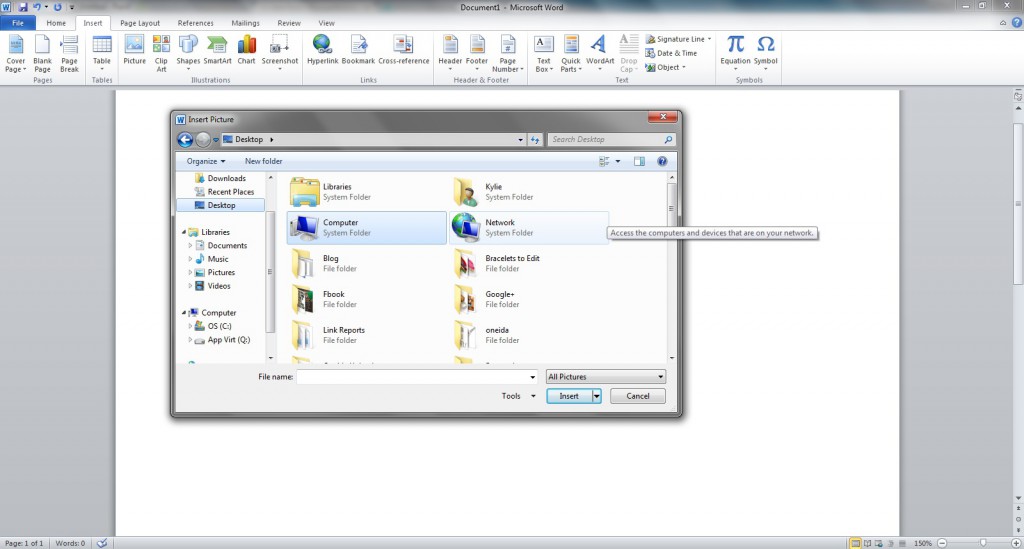Collapse the Computer tree node
Viewport: 1024px width, 549px height.
pyautogui.click(x=184, y=313)
